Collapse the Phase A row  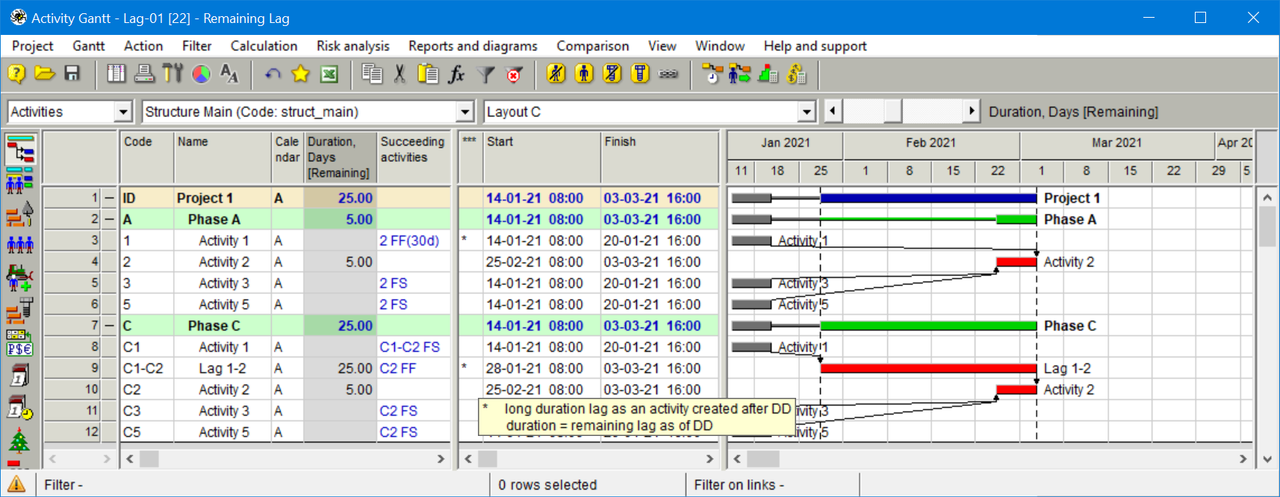pos(110,219)
